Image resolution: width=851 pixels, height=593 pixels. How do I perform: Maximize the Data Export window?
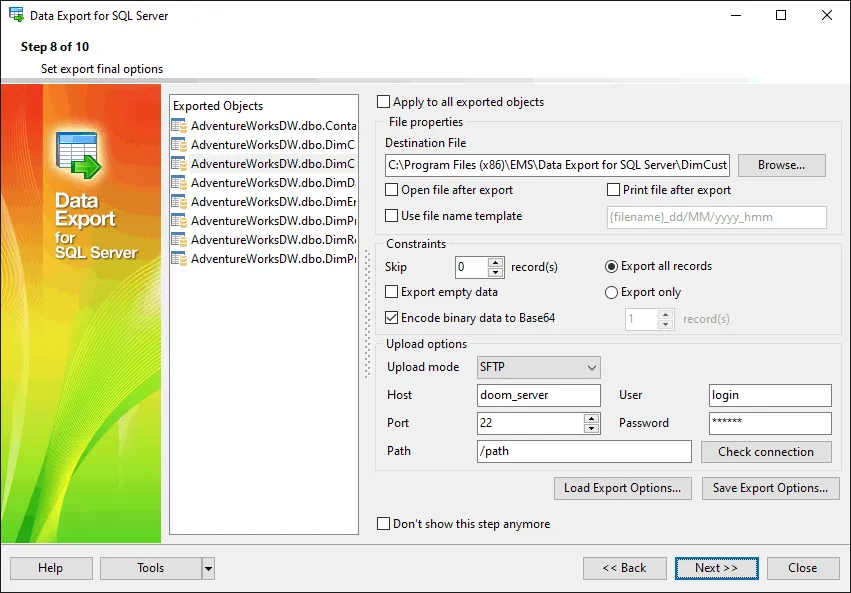(781, 15)
